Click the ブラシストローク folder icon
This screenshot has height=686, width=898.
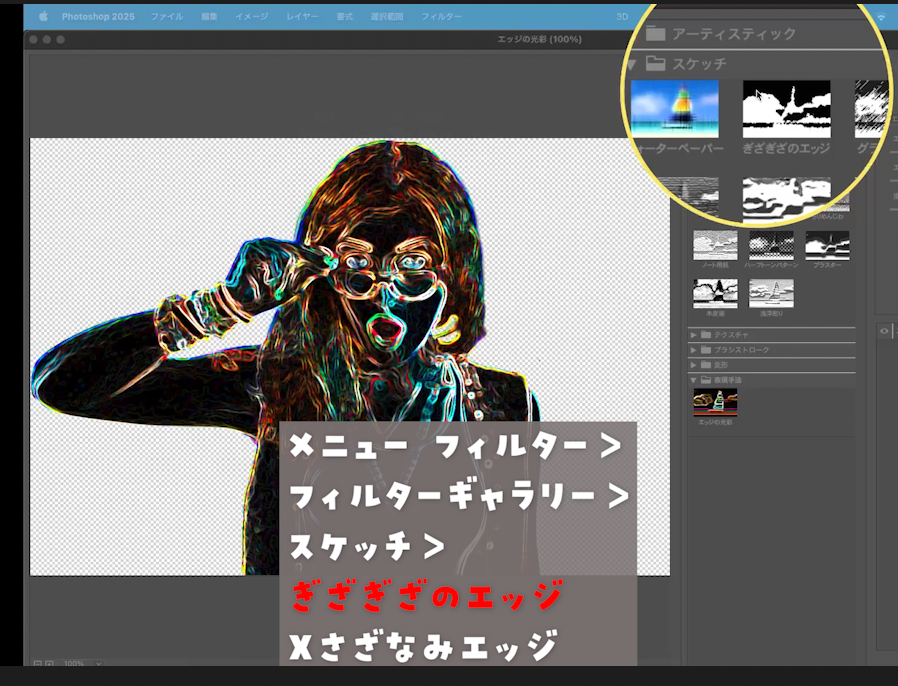point(706,349)
